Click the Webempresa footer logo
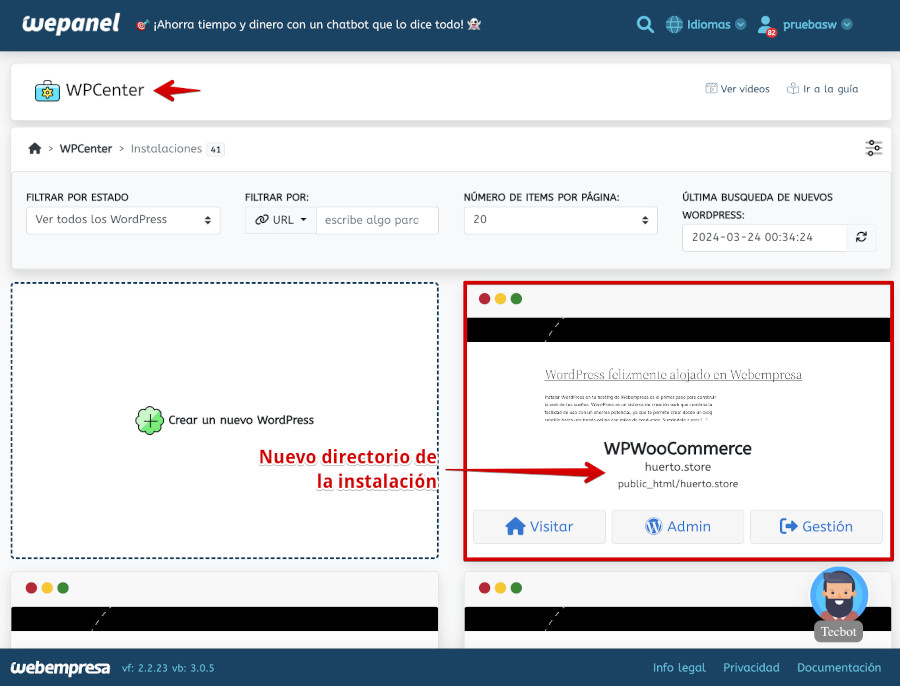The width and height of the screenshot is (900, 686). [x=60, y=668]
